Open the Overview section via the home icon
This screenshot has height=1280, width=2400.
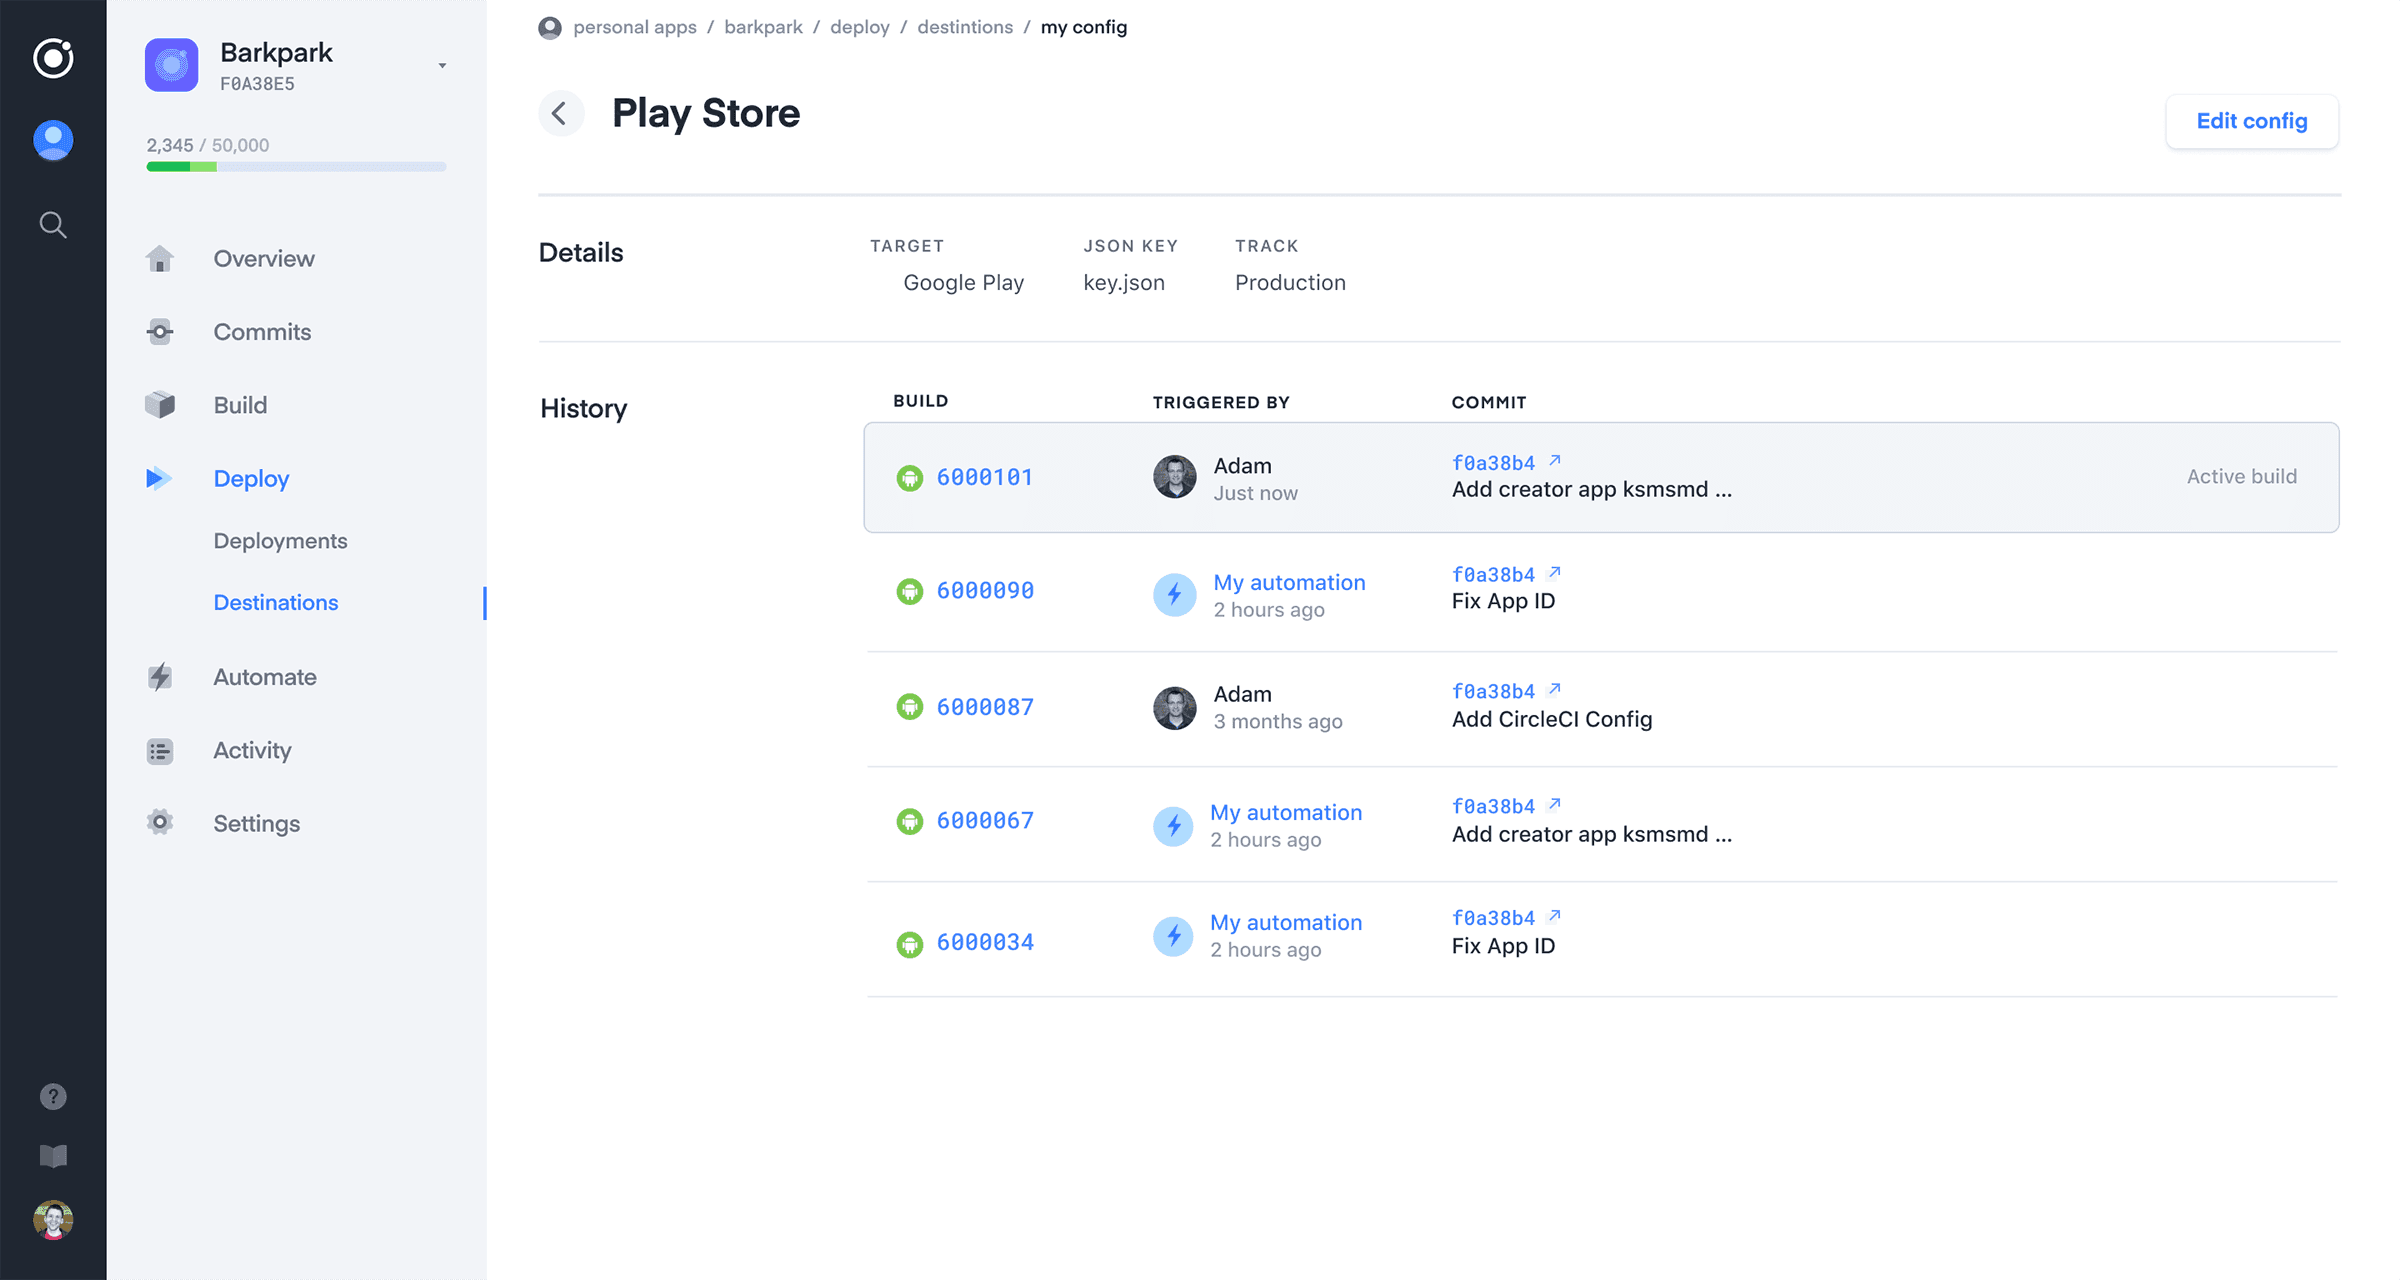(x=160, y=258)
